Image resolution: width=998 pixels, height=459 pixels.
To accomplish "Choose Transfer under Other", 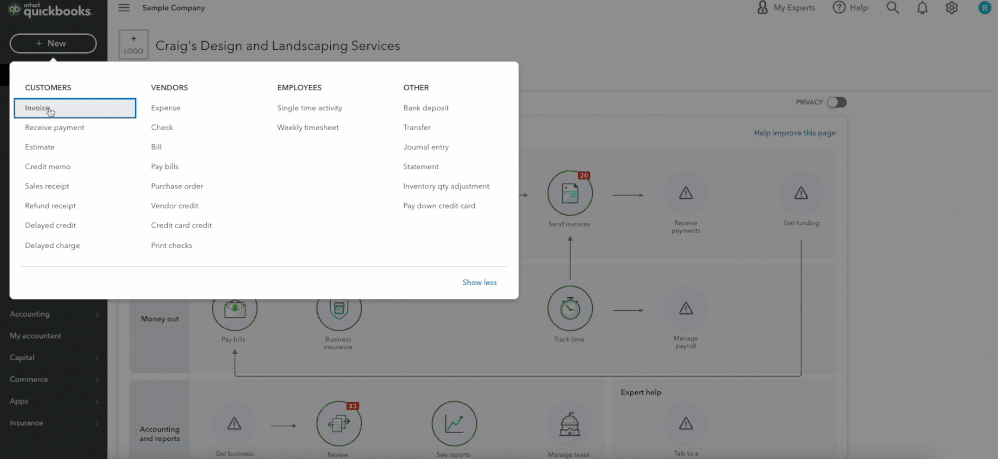I will point(417,127).
